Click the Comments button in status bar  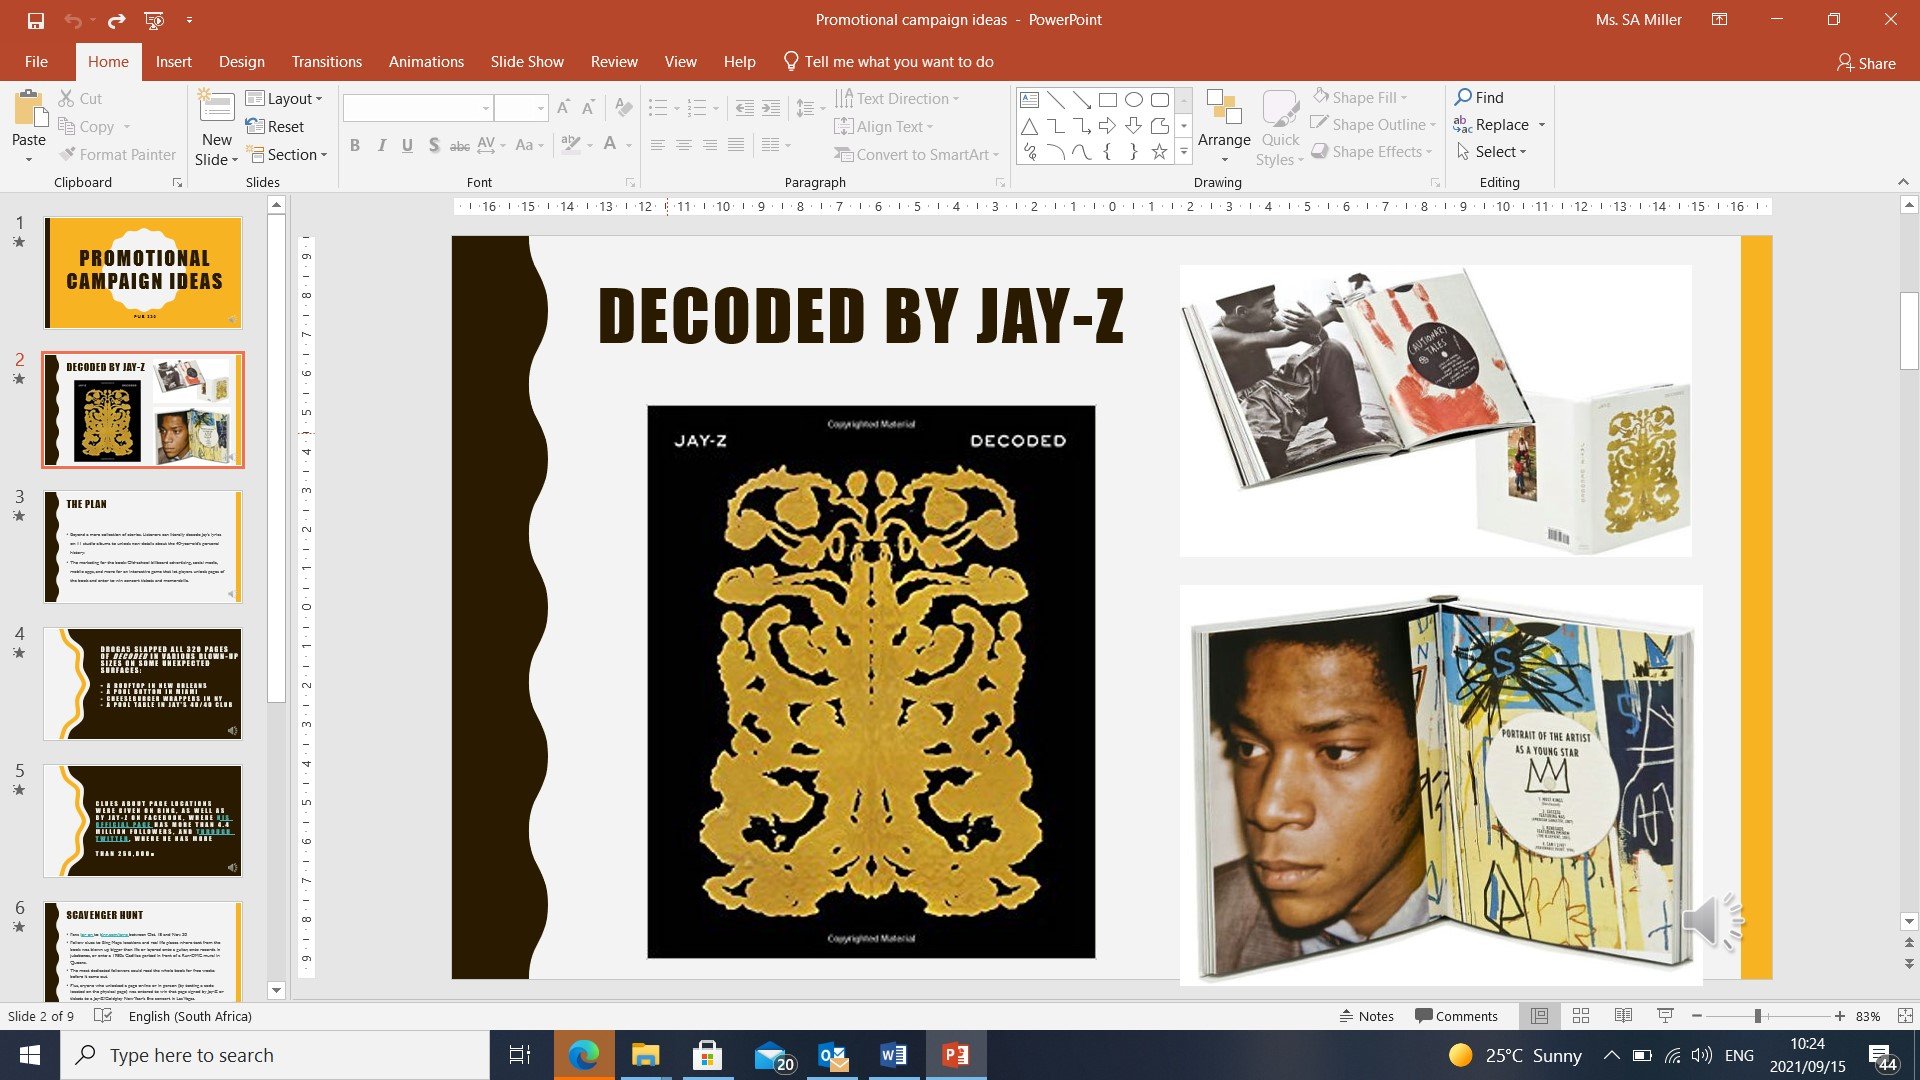tap(1456, 1016)
